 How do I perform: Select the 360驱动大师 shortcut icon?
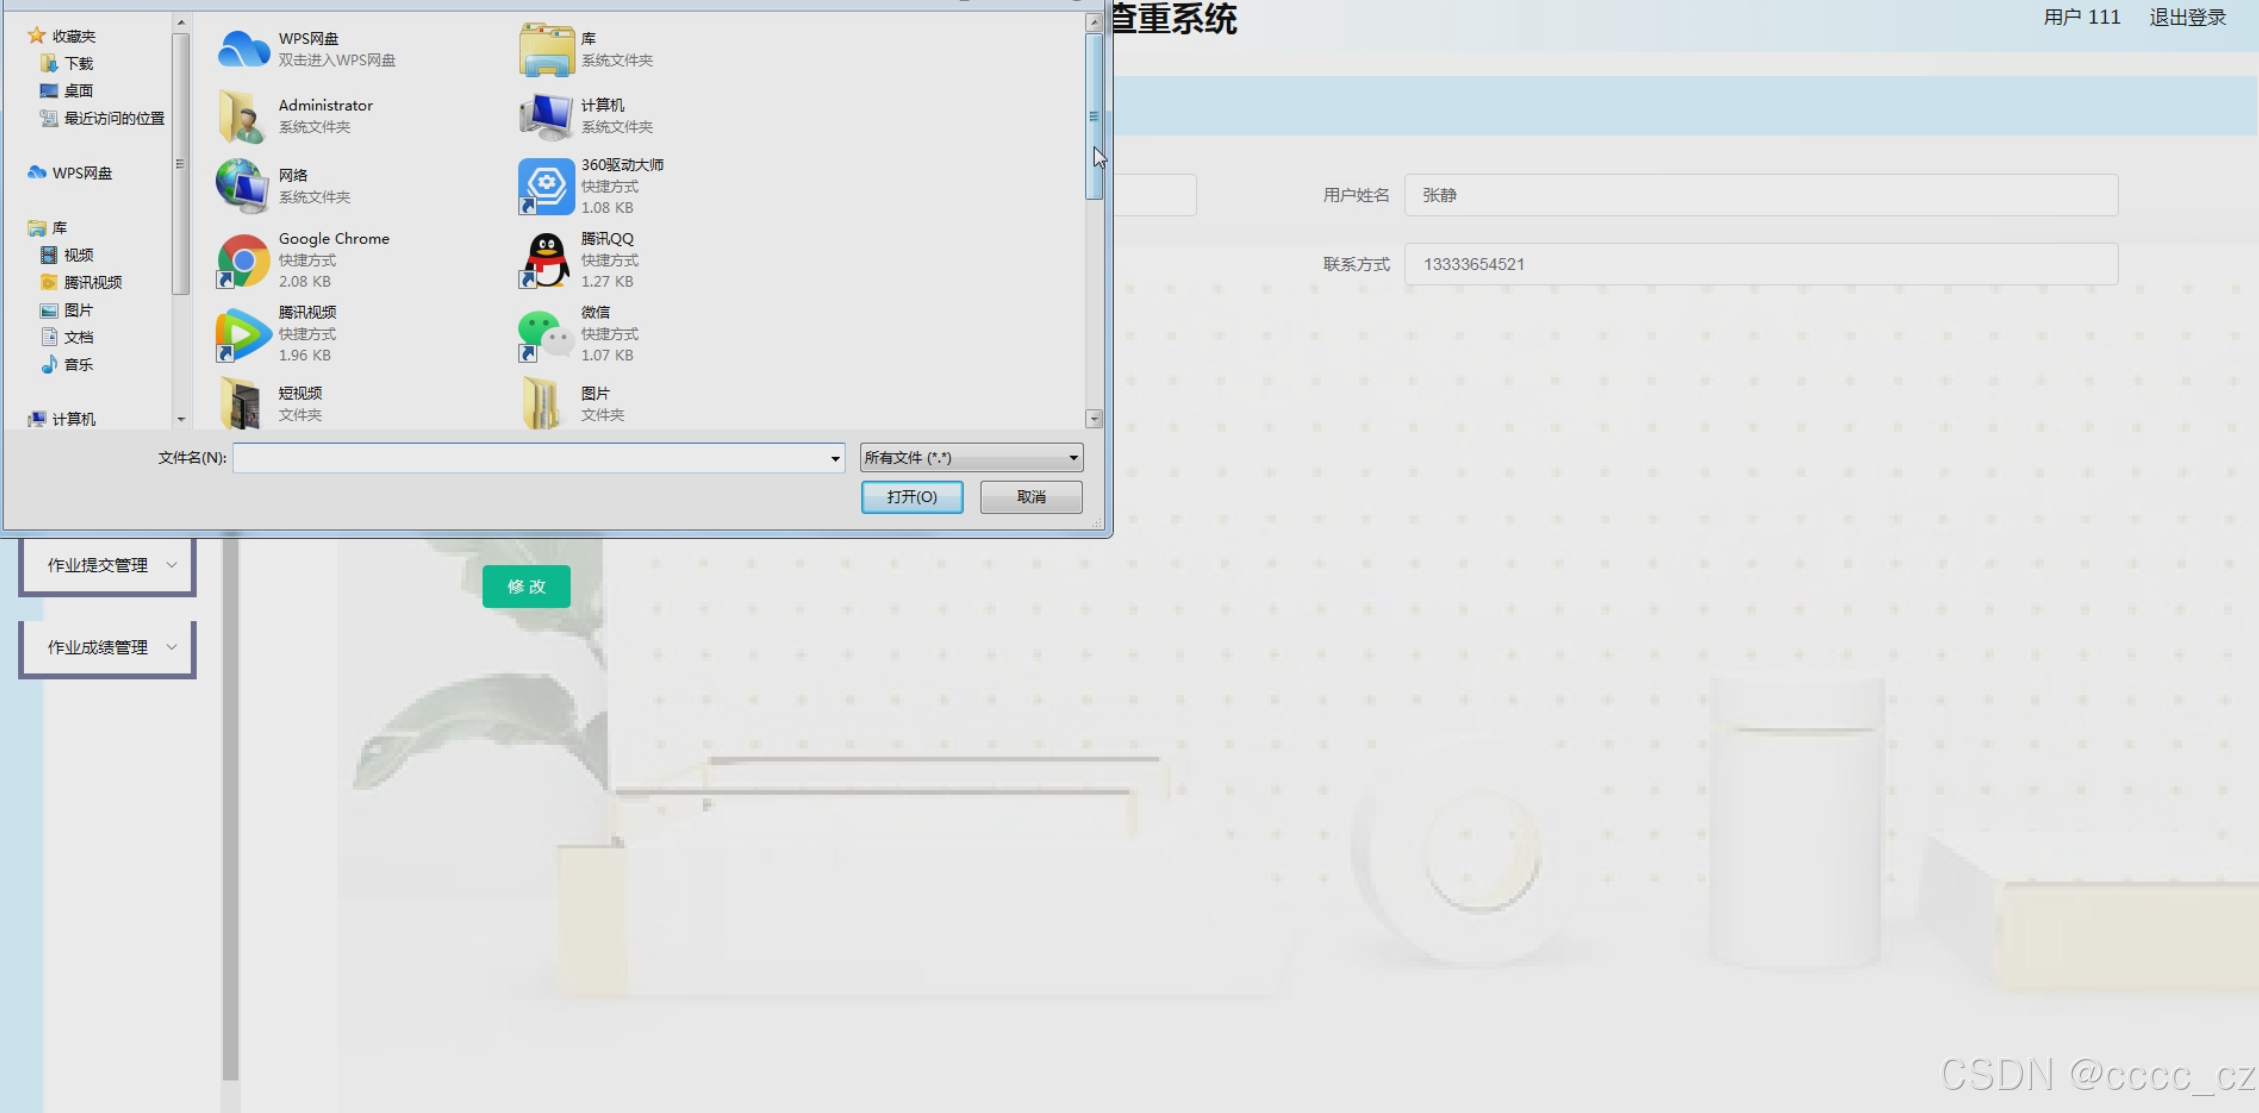(x=546, y=186)
